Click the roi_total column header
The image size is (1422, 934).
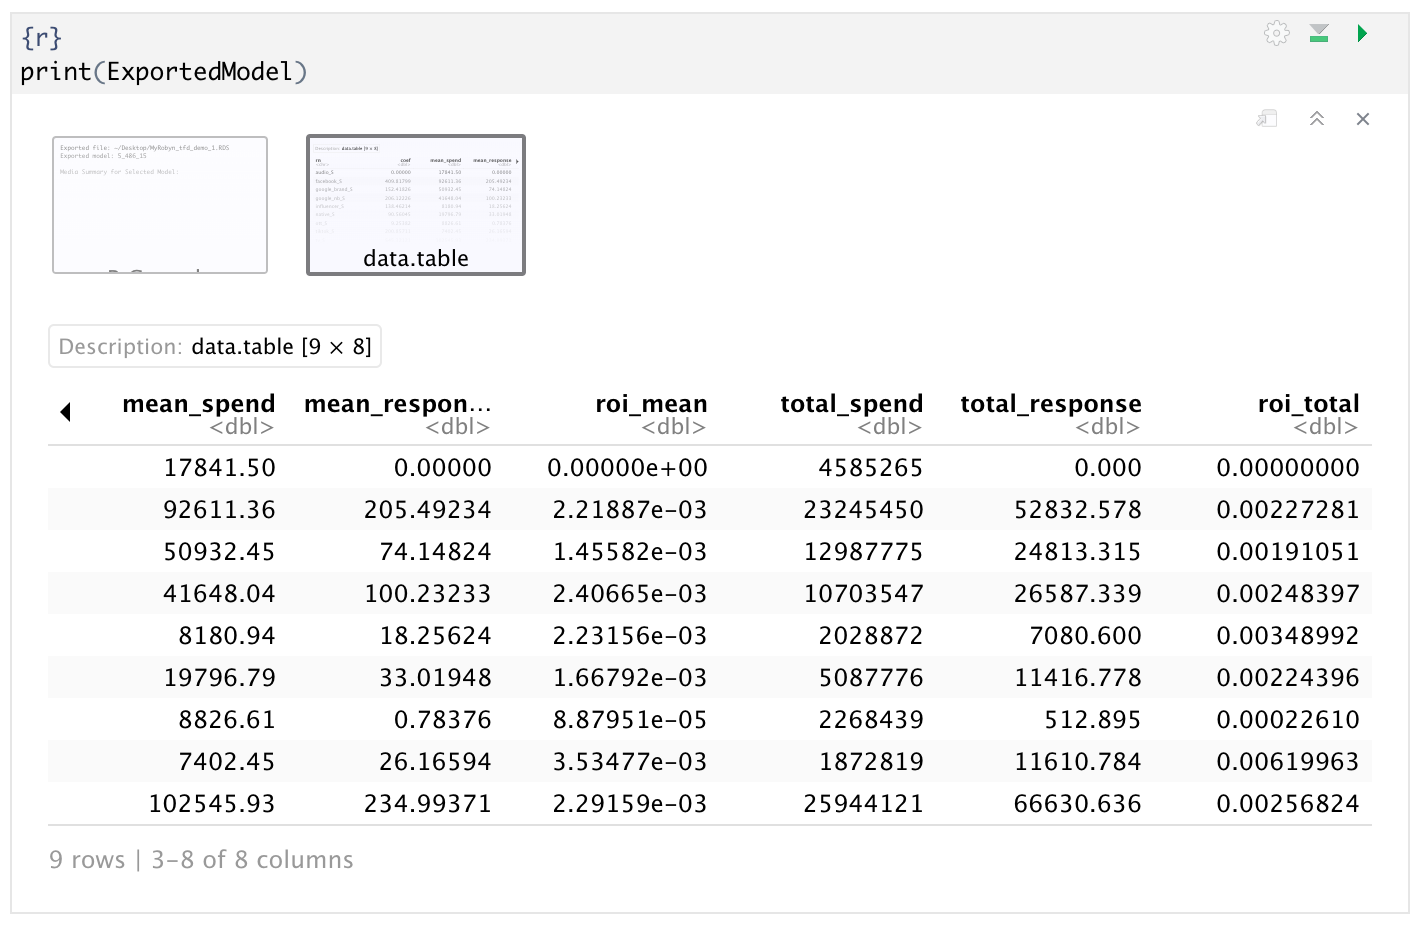point(1308,404)
